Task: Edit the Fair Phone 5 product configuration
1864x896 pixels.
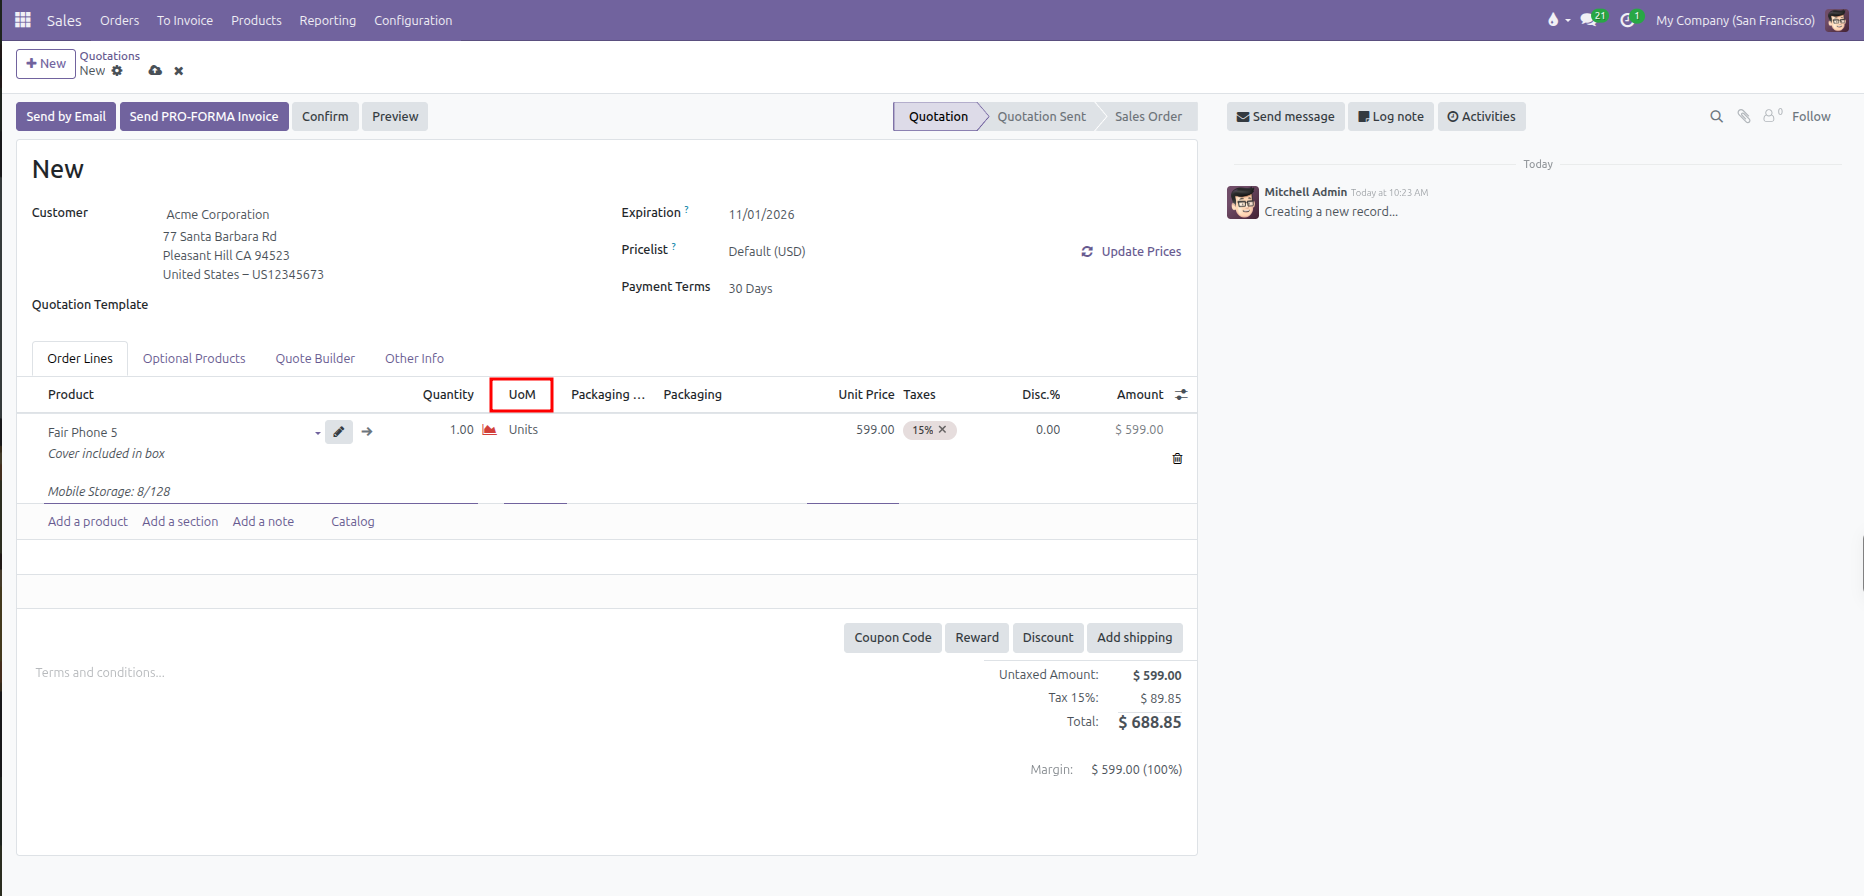Action: 339,432
